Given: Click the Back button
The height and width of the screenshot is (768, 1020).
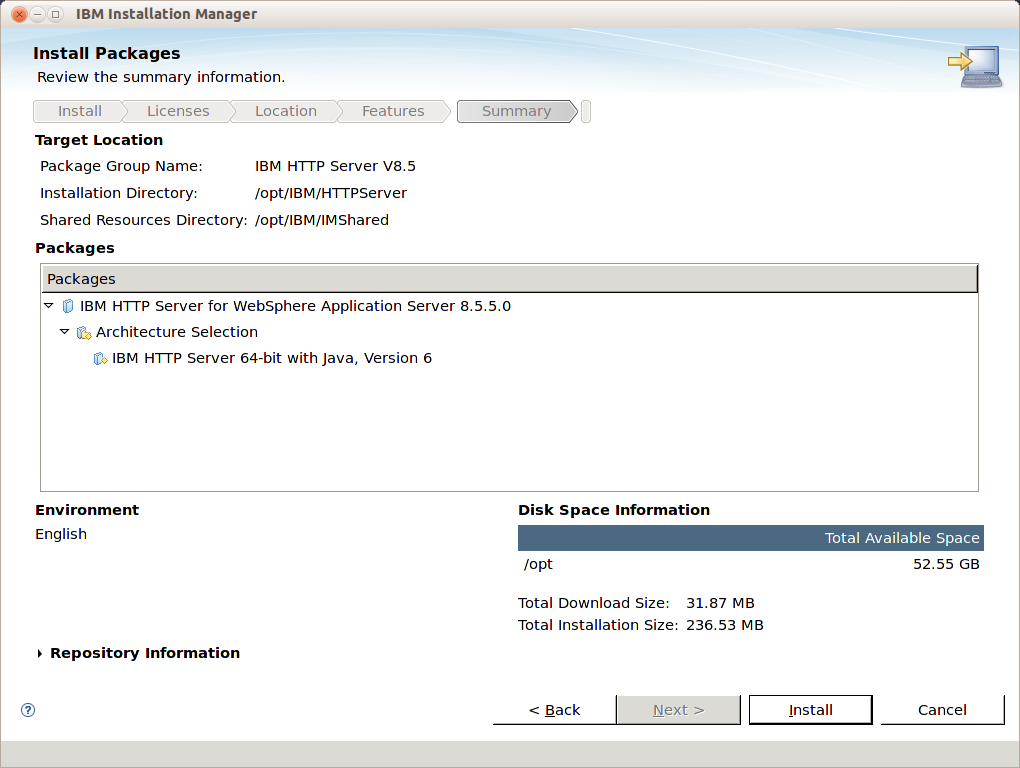Looking at the screenshot, I should coord(554,710).
